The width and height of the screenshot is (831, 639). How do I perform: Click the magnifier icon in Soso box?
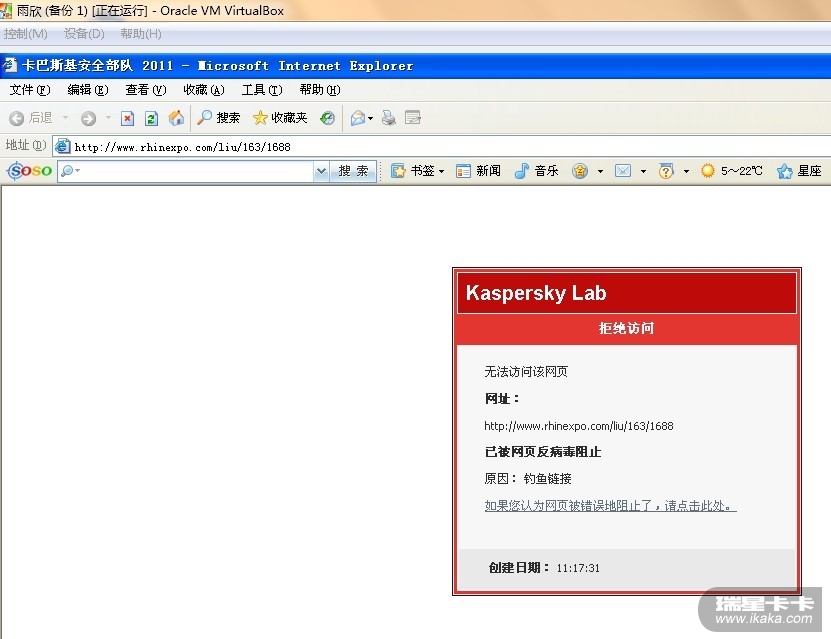(67, 171)
